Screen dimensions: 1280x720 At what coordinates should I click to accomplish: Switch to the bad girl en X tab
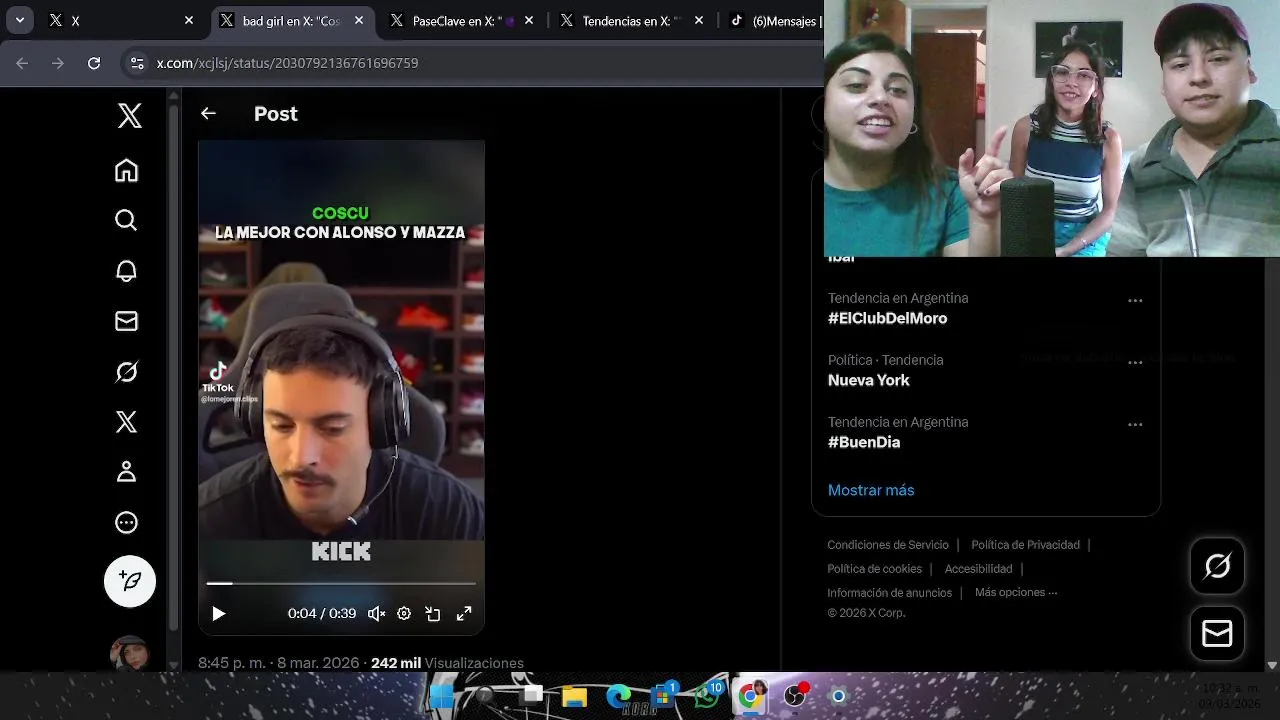292,20
